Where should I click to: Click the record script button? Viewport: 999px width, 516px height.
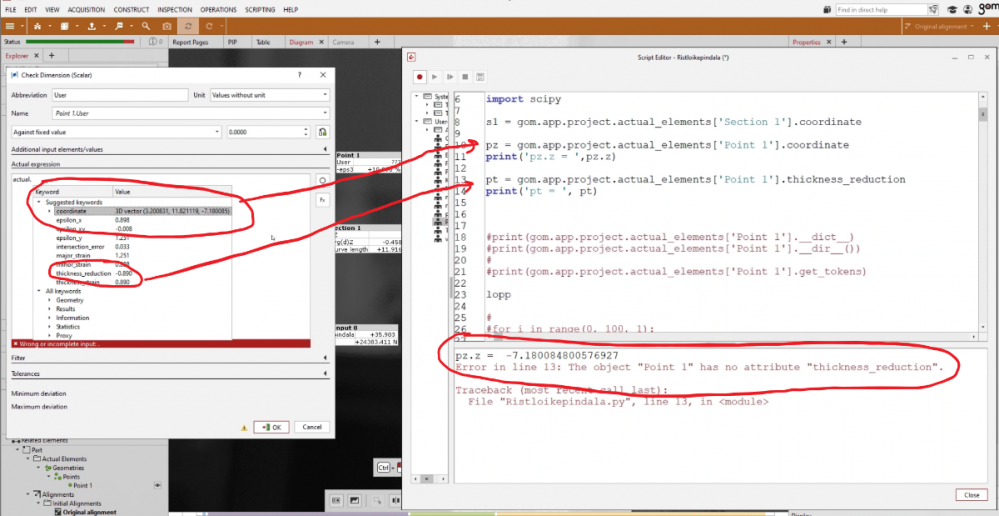[x=421, y=76]
